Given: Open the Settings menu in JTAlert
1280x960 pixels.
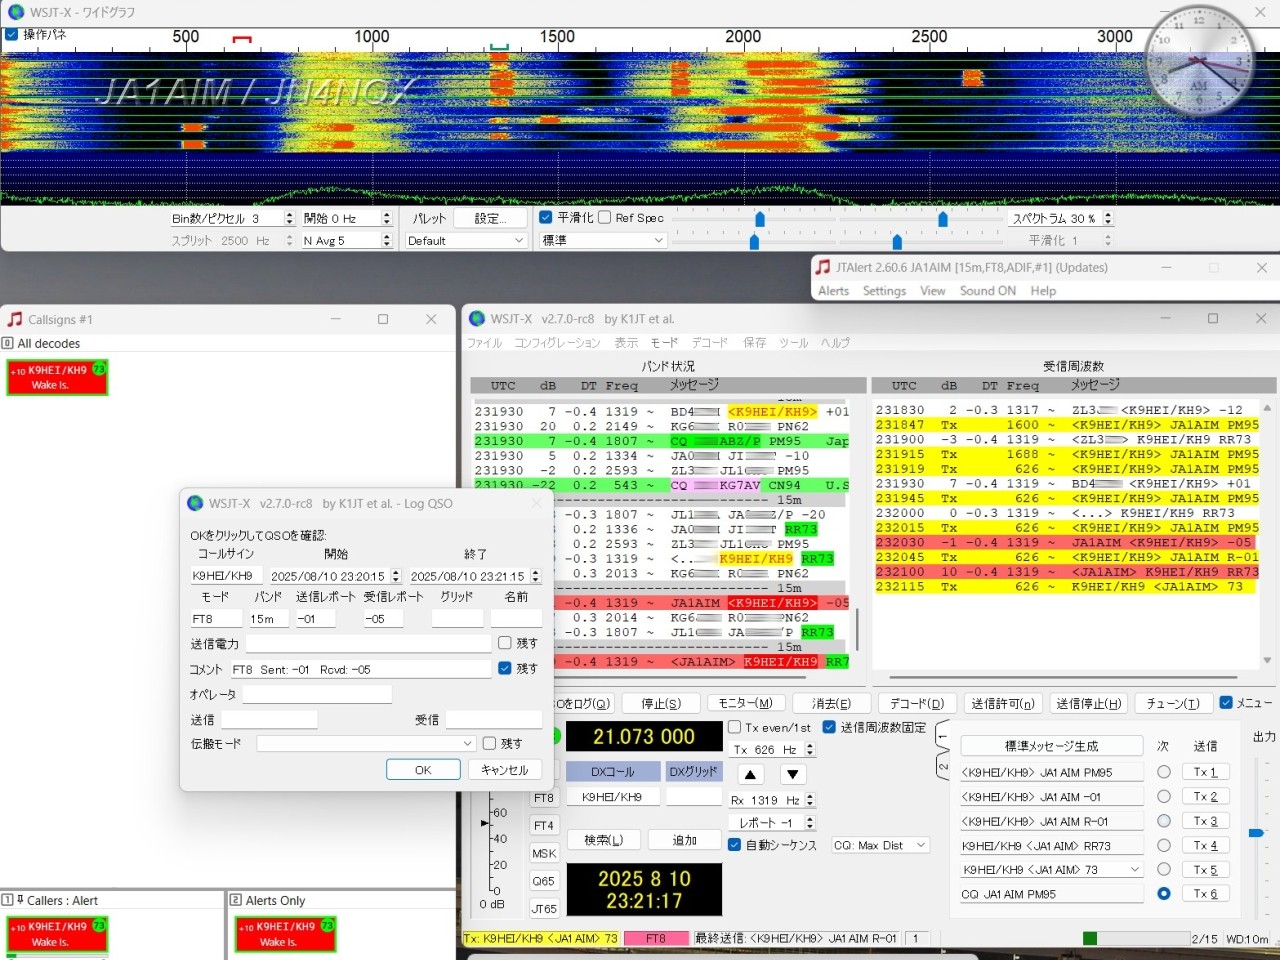Looking at the screenshot, I should tap(884, 291).
